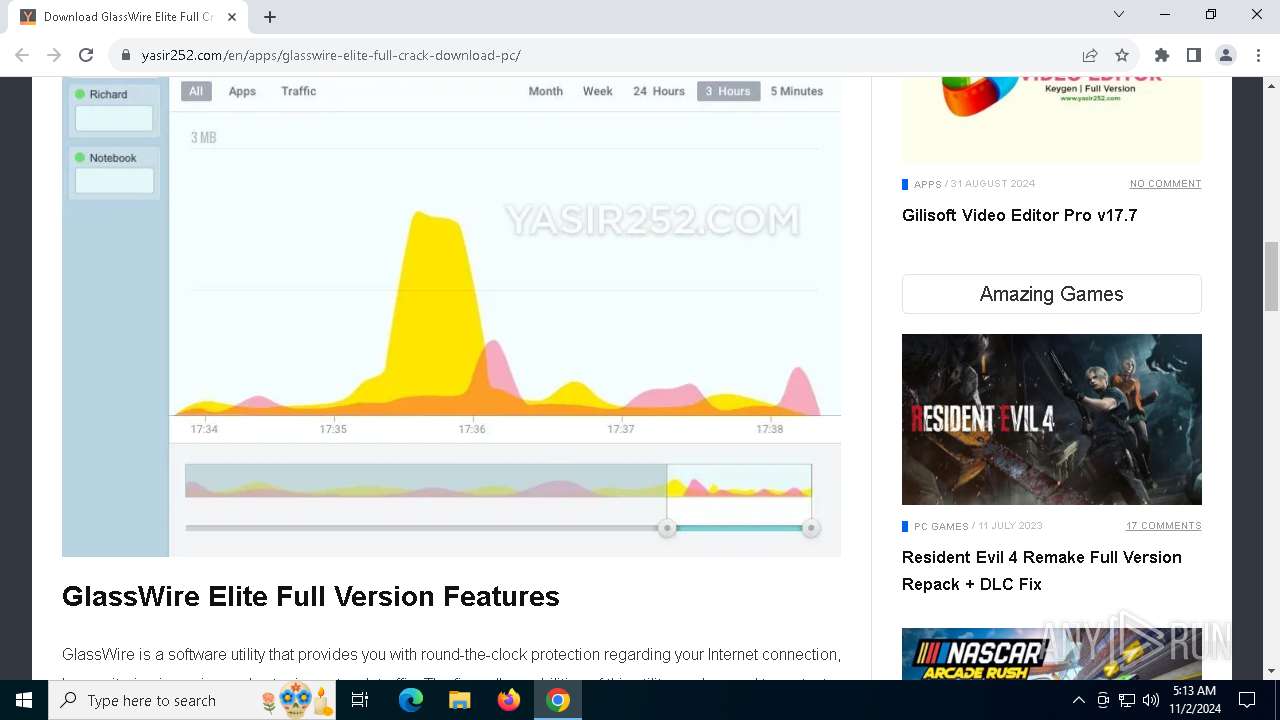This screenshot has width=1280, height=720.
Task: Select the Download GlassWire Elite tab
Action: 130,17
